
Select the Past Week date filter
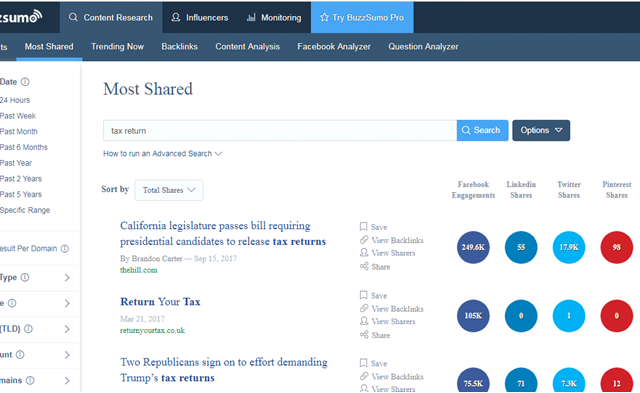[18, 116]
